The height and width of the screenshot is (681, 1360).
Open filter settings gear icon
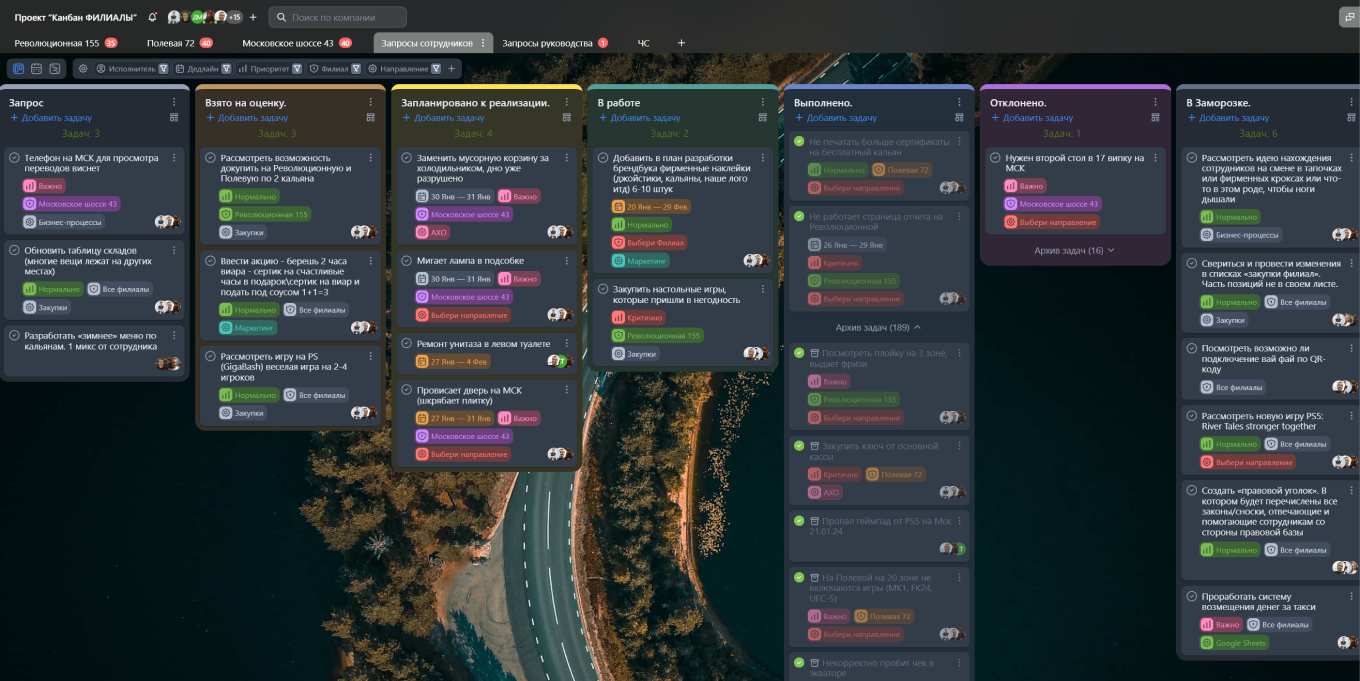pyautogui.click(x=83, y=69)
